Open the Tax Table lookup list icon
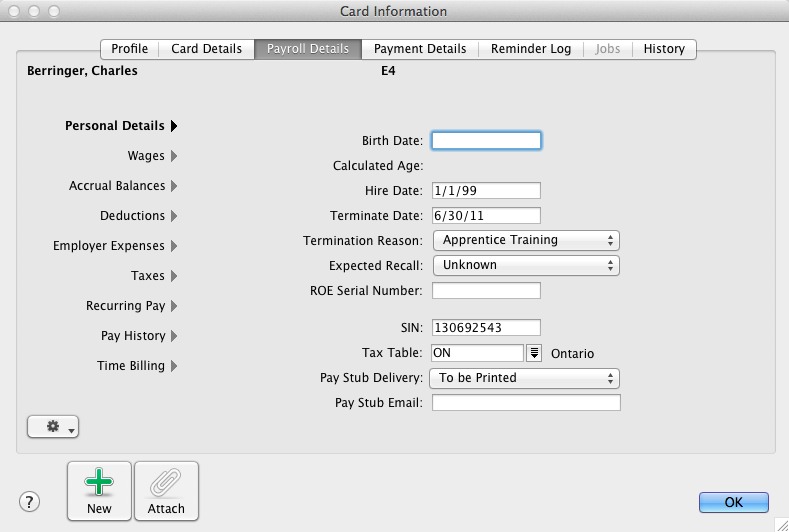This screenshot has width=789, height=532. click(535, 353)
